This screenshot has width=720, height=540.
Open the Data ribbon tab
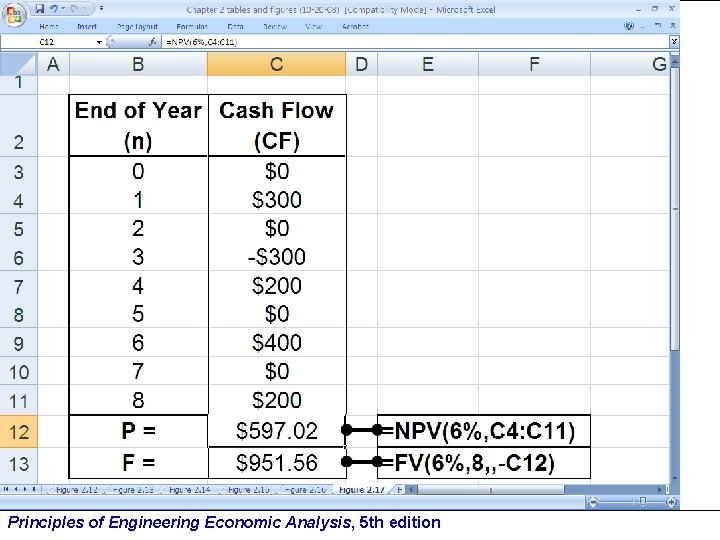coord(235,27)
